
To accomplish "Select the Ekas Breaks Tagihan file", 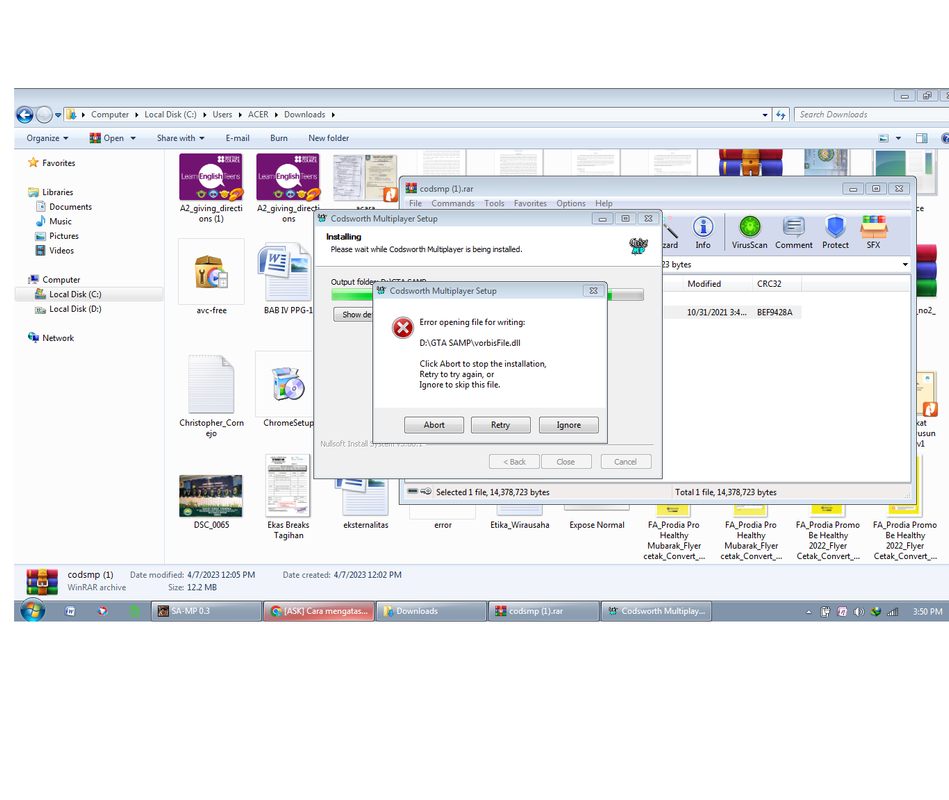I will (288, 497).
